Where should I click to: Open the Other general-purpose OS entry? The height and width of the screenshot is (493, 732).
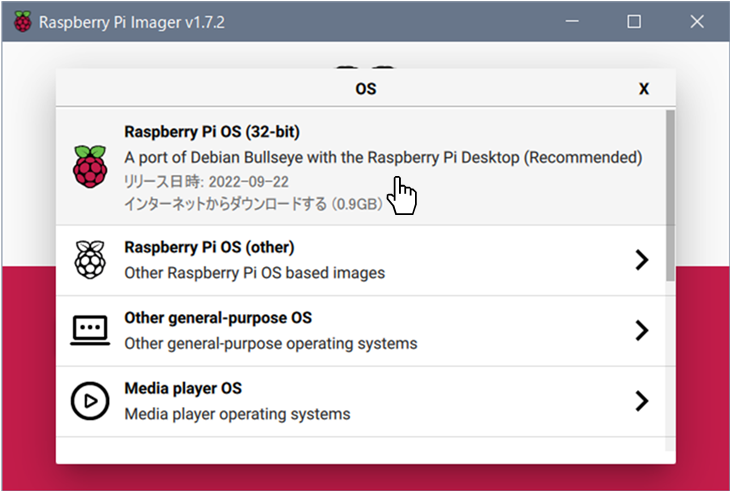point(360,331)
